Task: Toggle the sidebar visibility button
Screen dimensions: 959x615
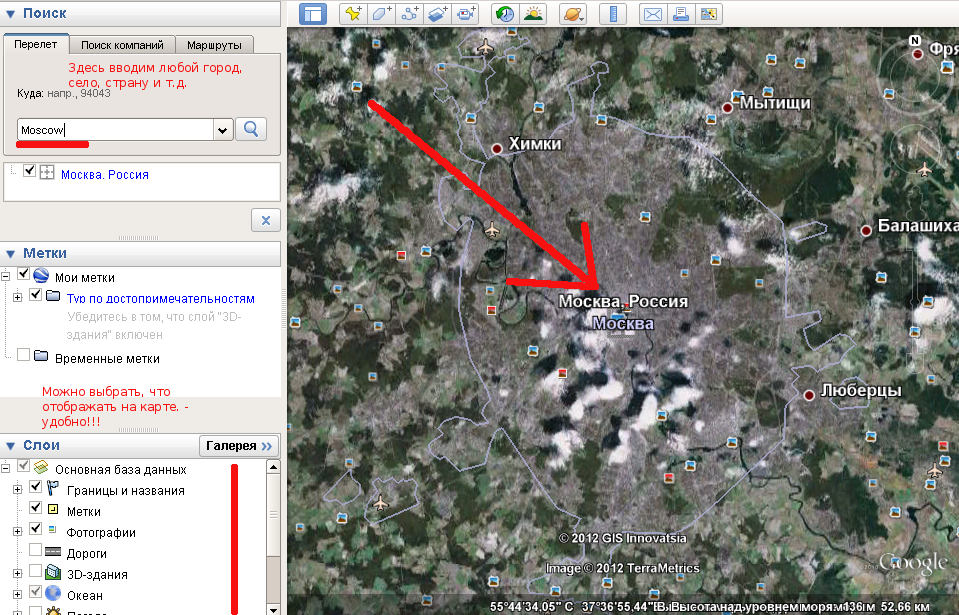Action: [313, 14]
